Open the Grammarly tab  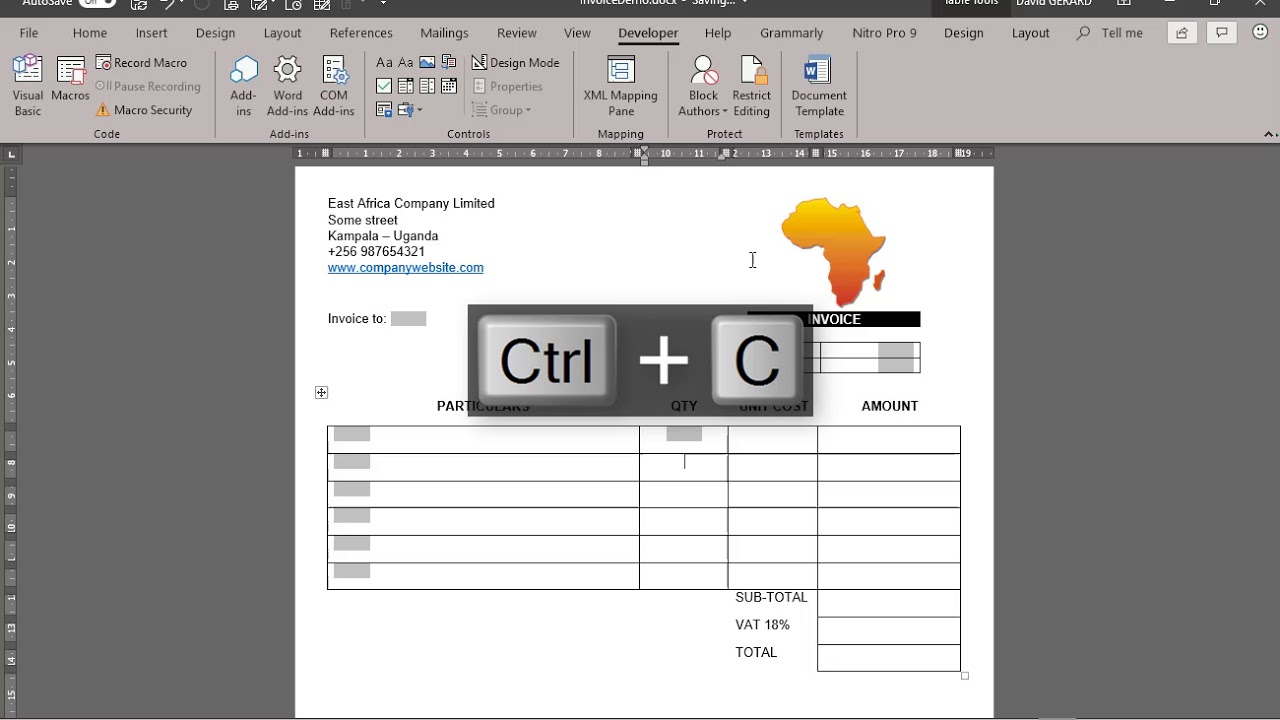click(x=791, y=33)
